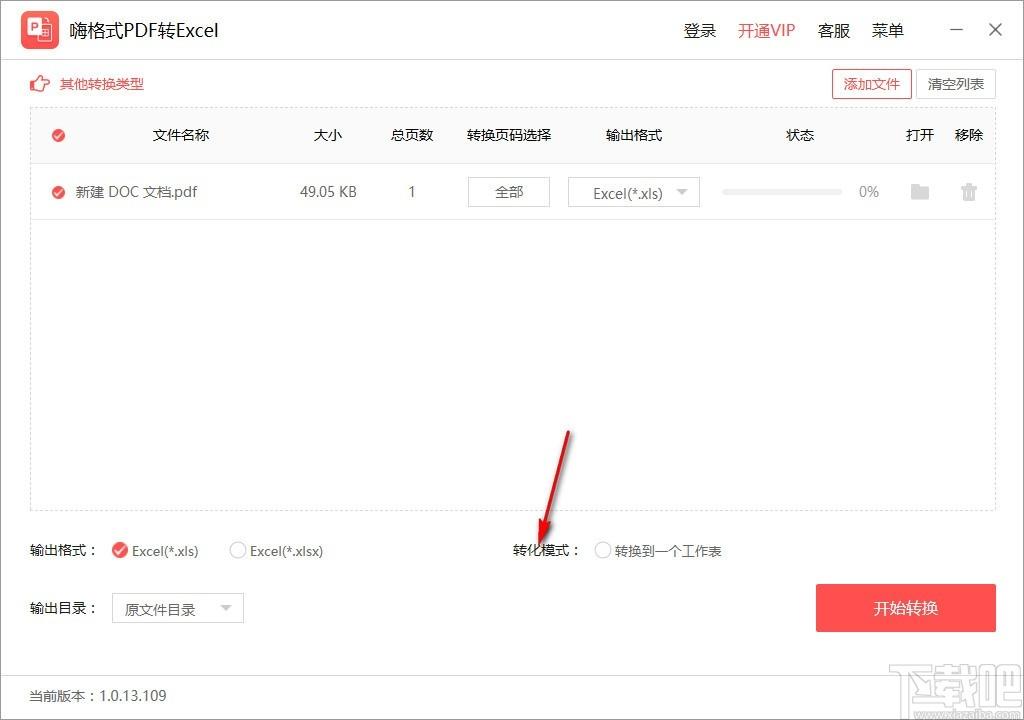
Task: Select Excel(*.xls) output format radio button
Action: [120, 550]
